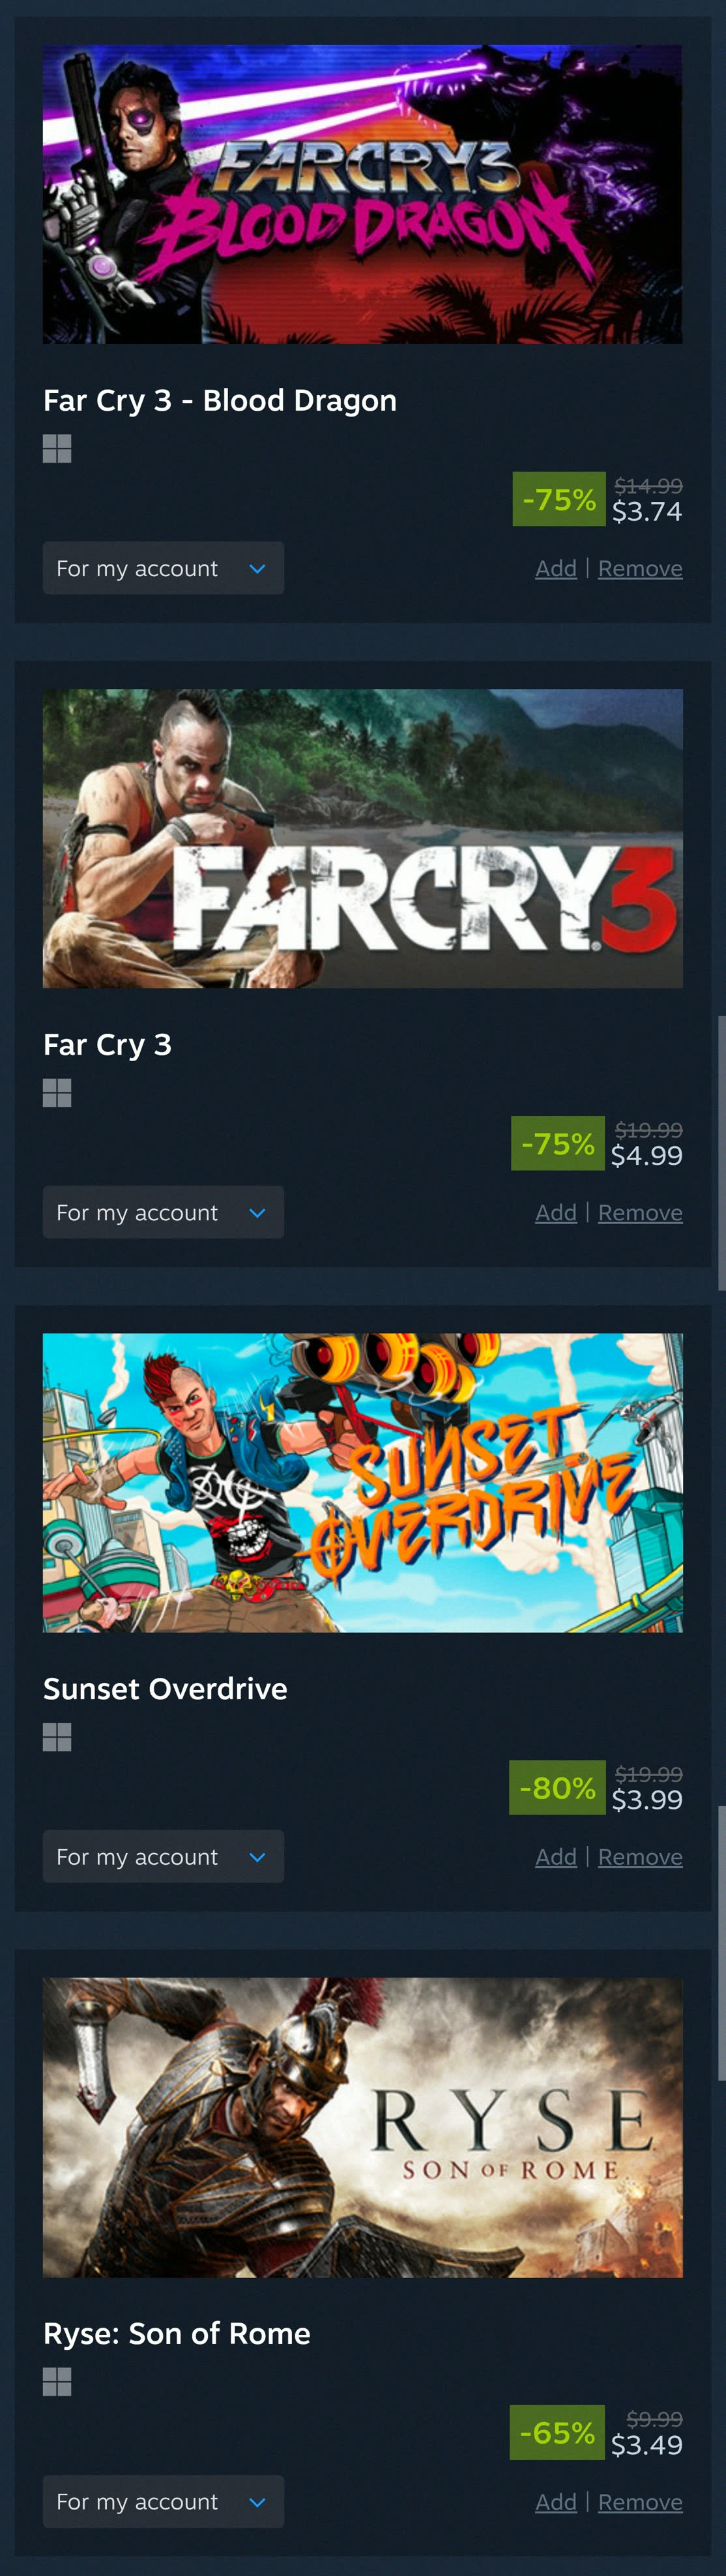Click Windows icon under Far Cry 3 - Blood Dragon
Screen dimensions: 726x2576
(57, 449)
